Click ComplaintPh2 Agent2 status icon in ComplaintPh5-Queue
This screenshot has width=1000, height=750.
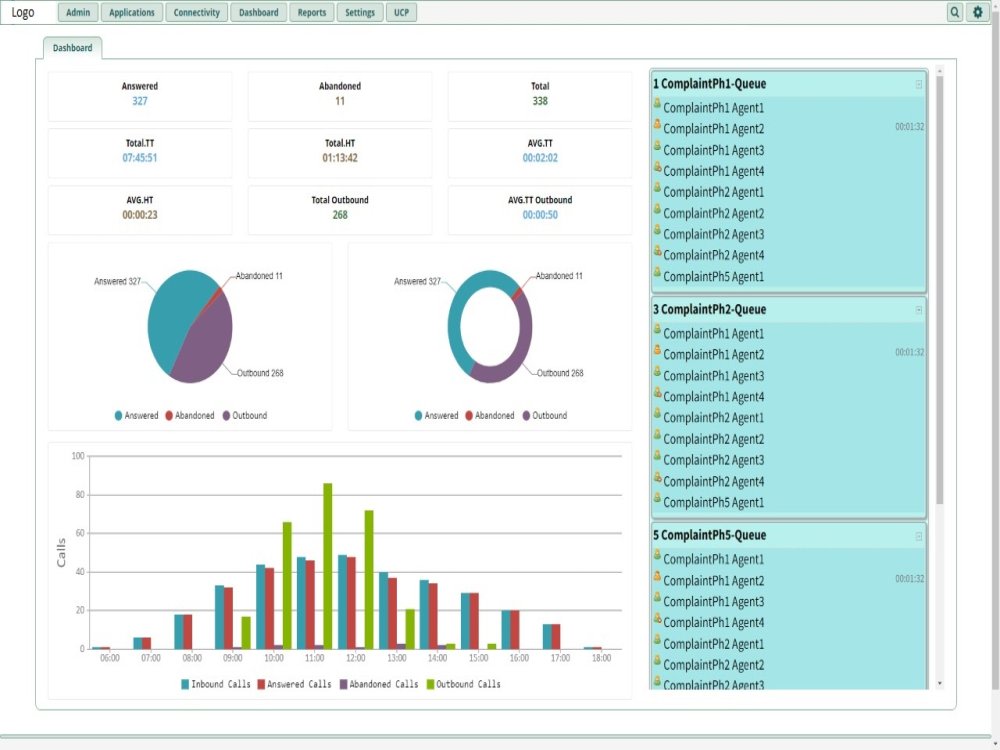coord(657,661)
